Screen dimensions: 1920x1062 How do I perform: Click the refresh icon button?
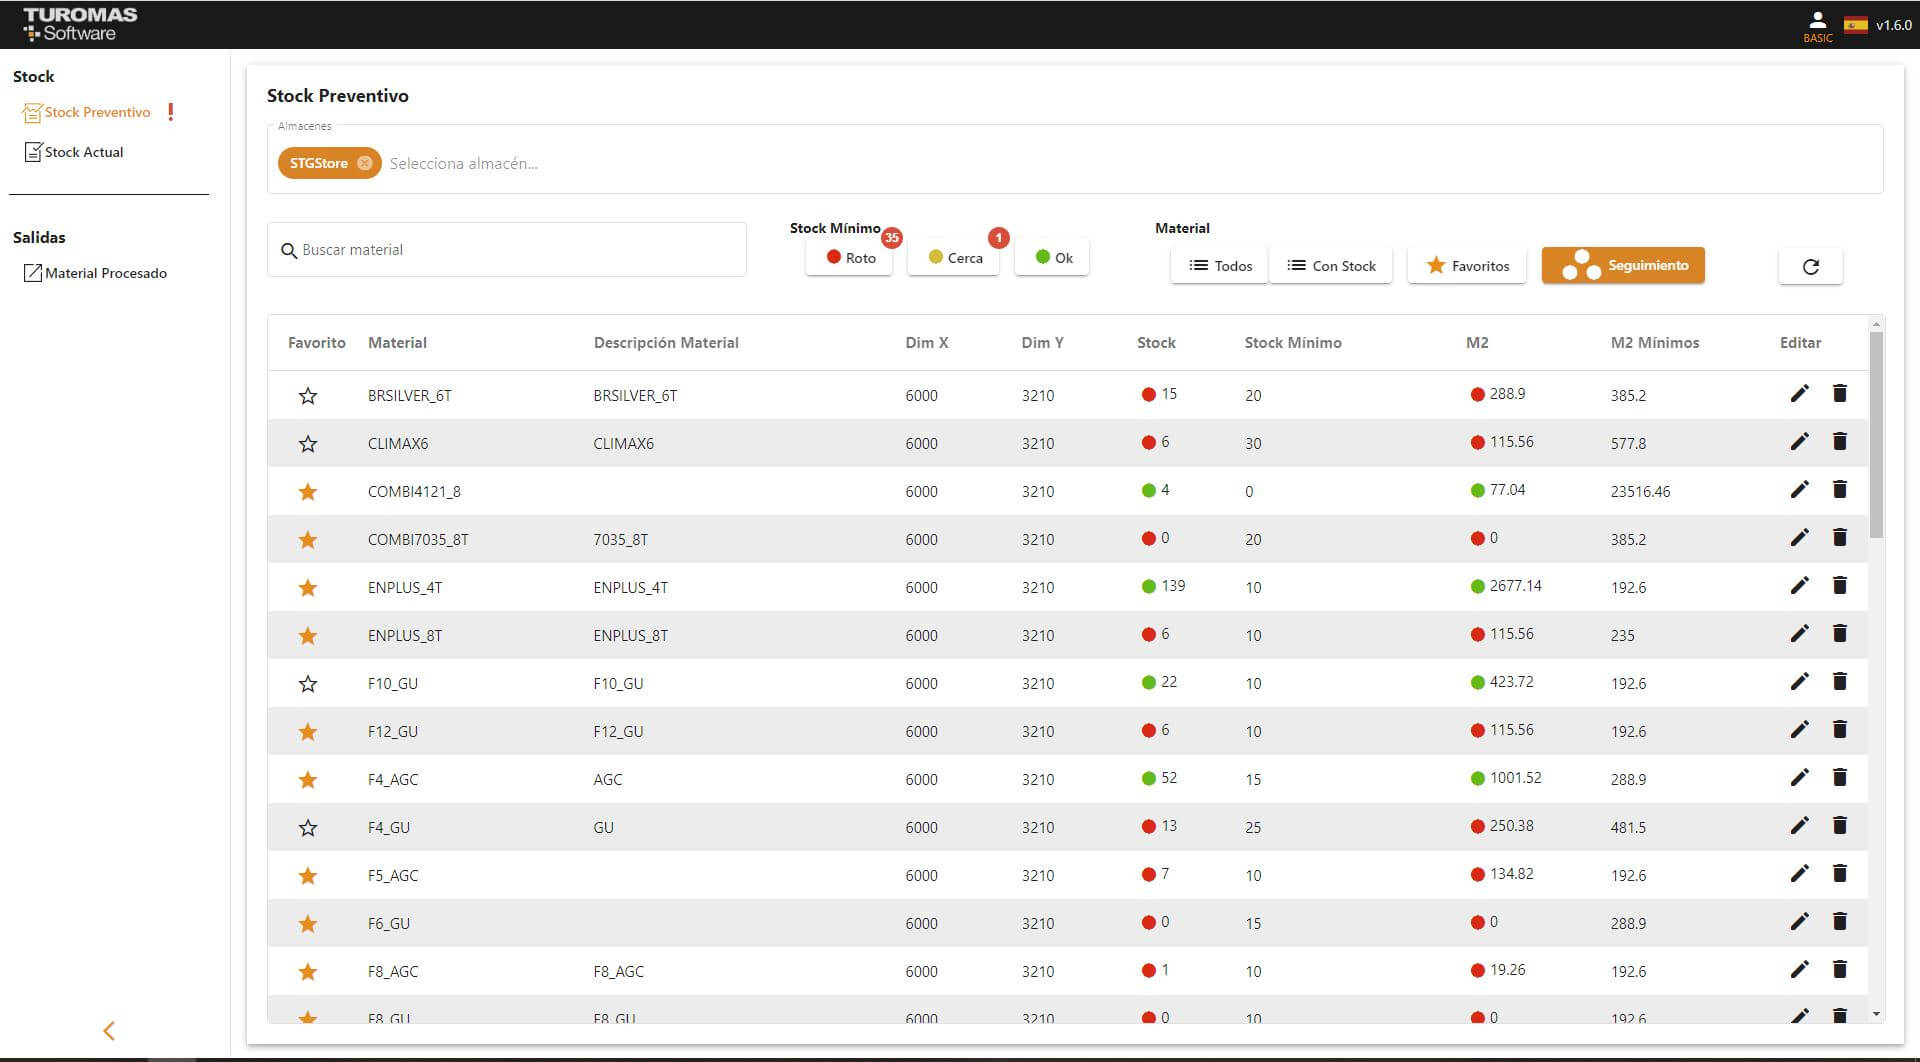click(1810, 266)
